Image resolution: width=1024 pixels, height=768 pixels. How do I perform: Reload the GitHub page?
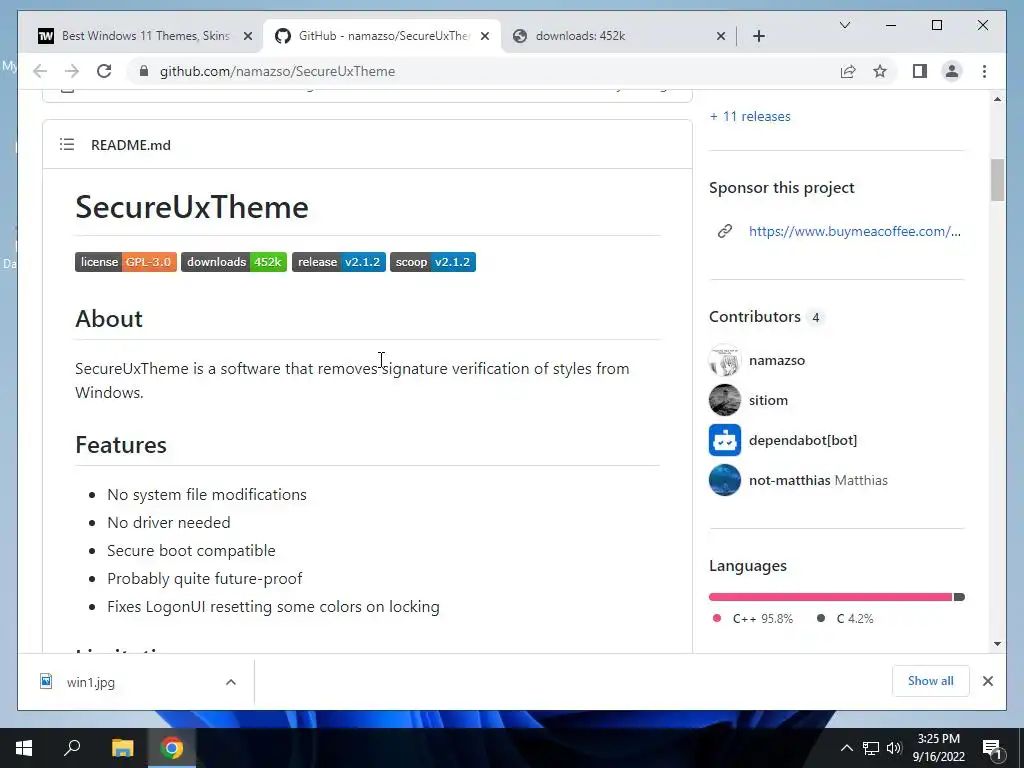(x=104, y=71)
